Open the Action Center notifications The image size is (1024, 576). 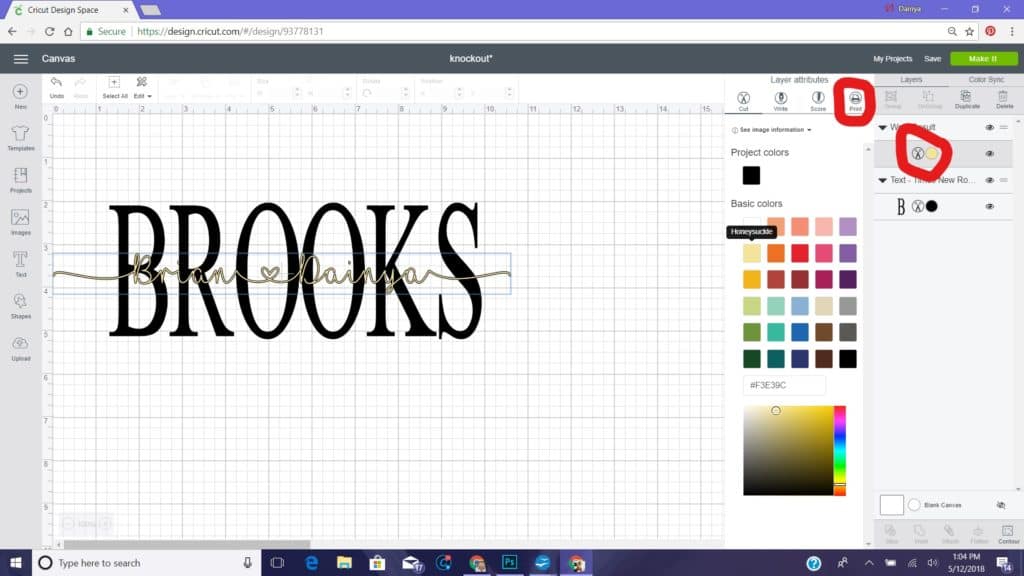pos(1003,562)
